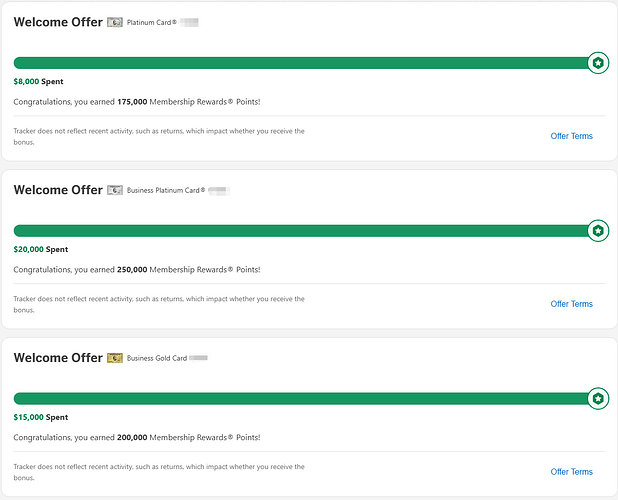Click the completion badge on the $8,000 tracker
Screen dimensions: 618x500
(598, 63)
